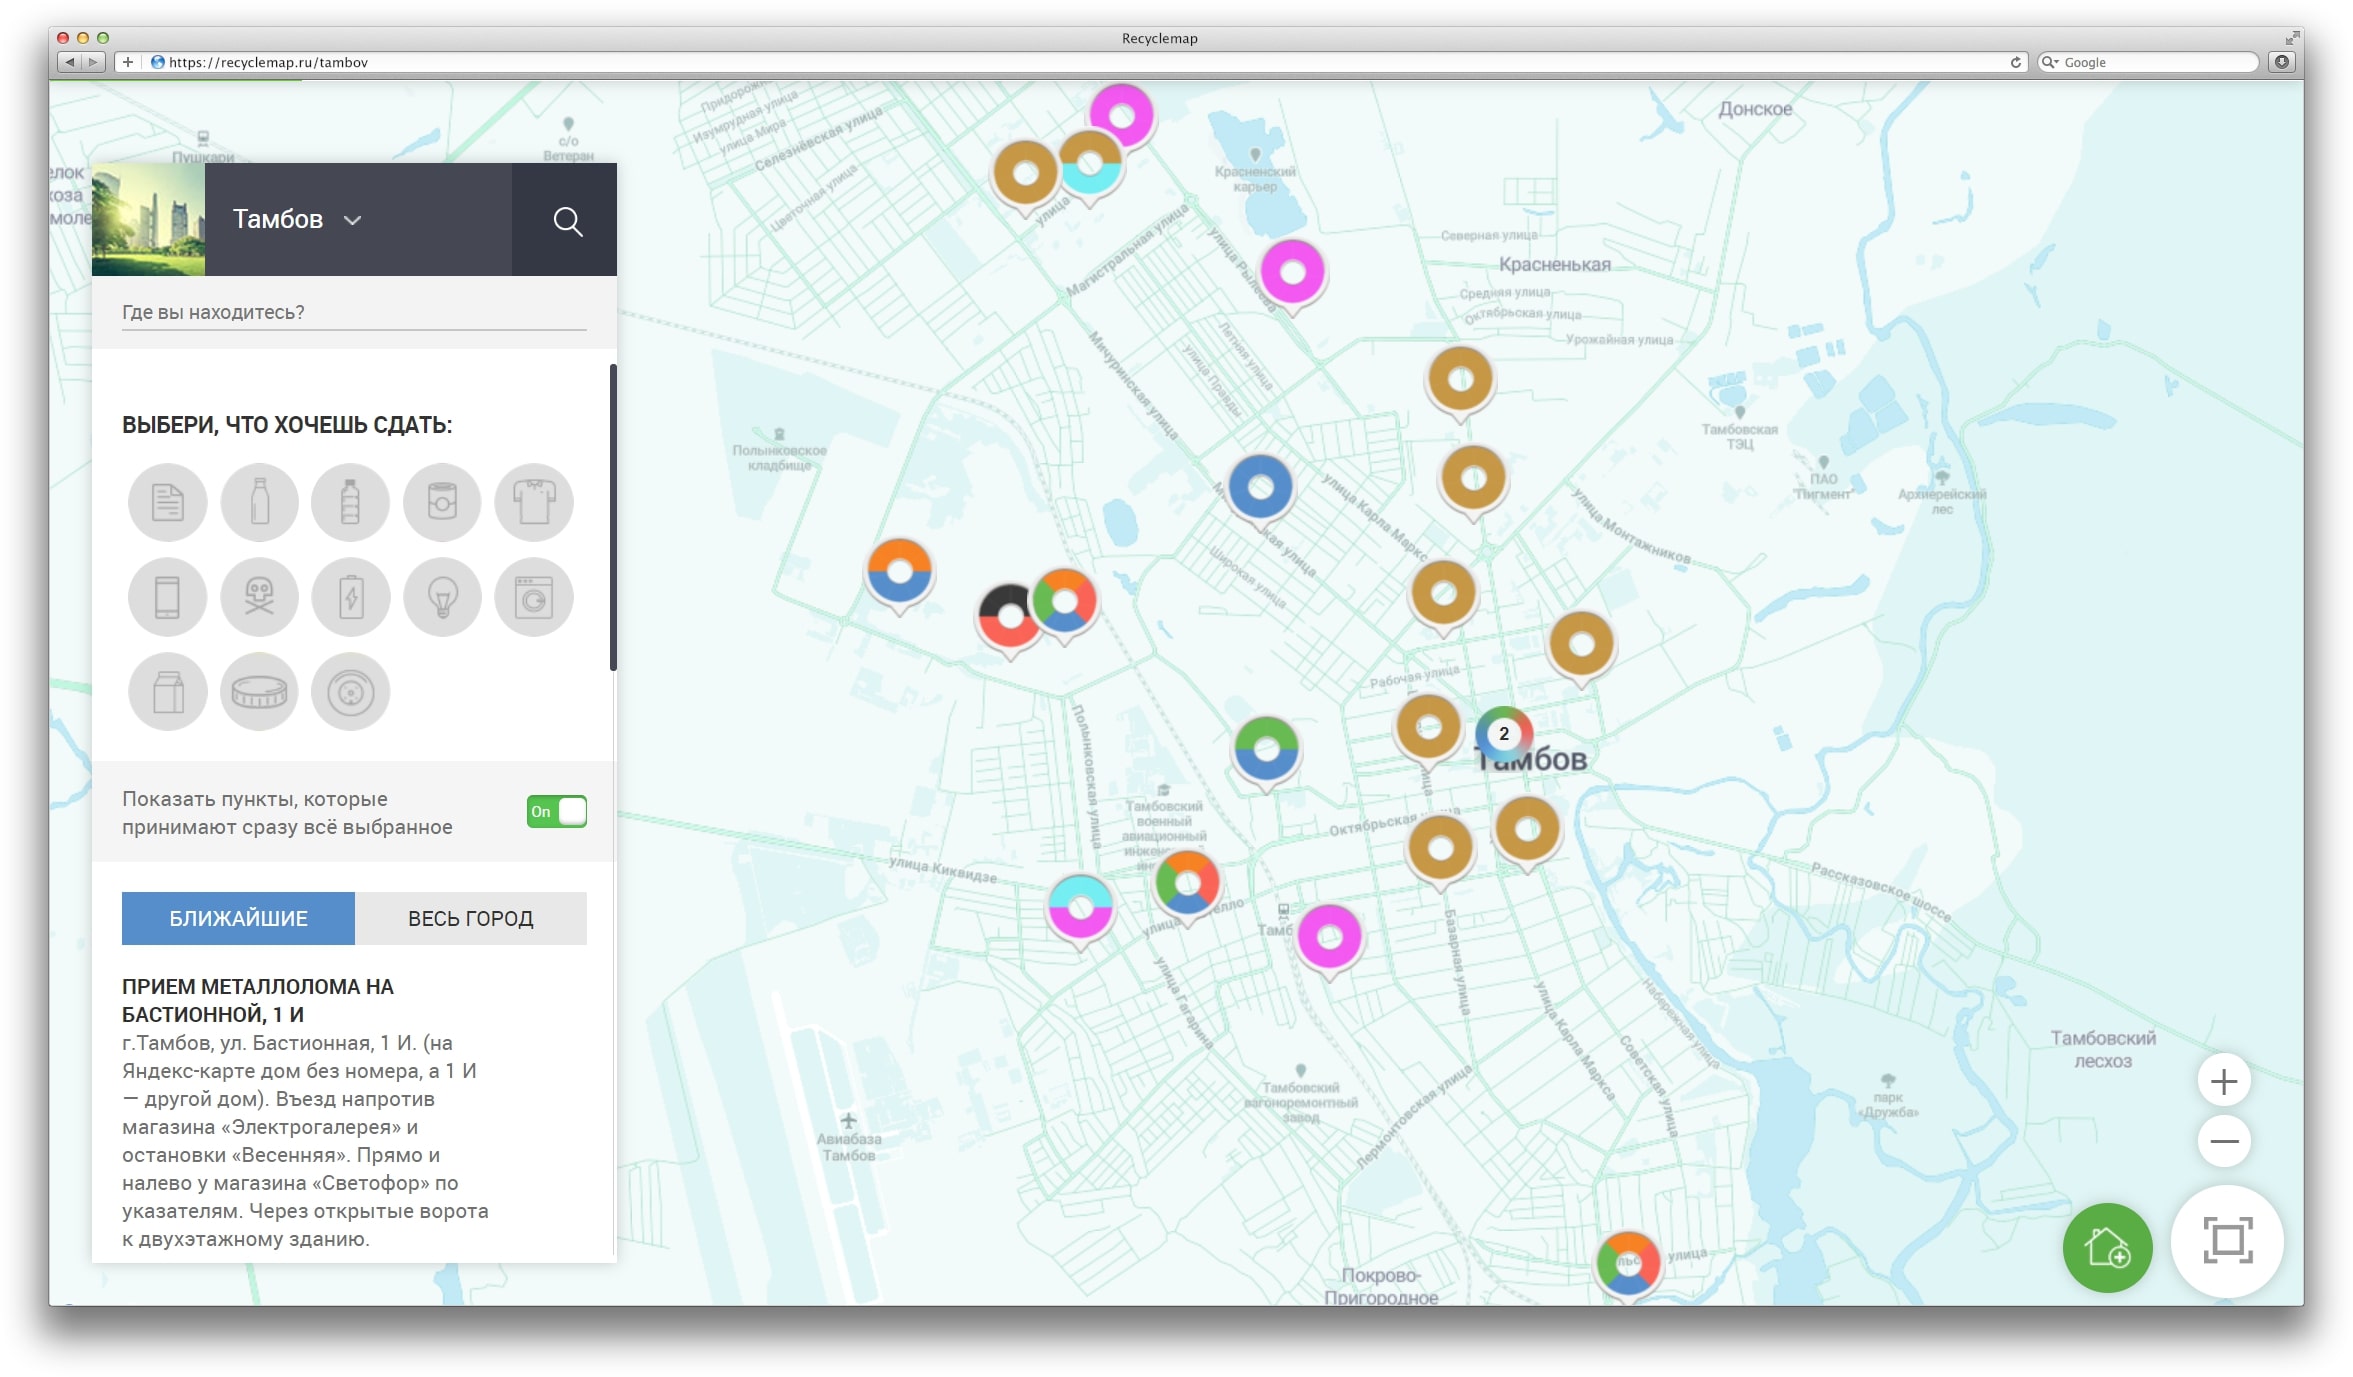
Task: Click the green add-new-point house button
Action: coord(2107,1247)
